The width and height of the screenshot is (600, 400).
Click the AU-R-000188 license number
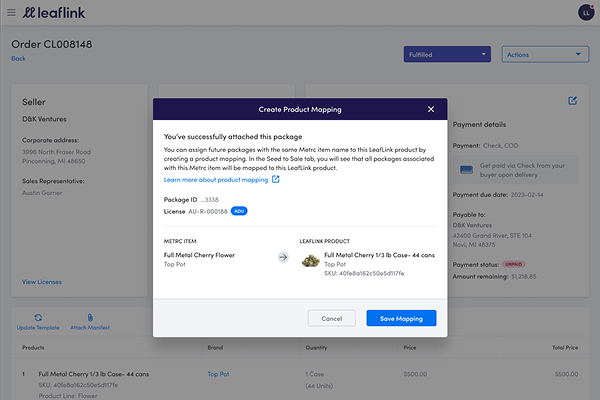tap(208, 211)
